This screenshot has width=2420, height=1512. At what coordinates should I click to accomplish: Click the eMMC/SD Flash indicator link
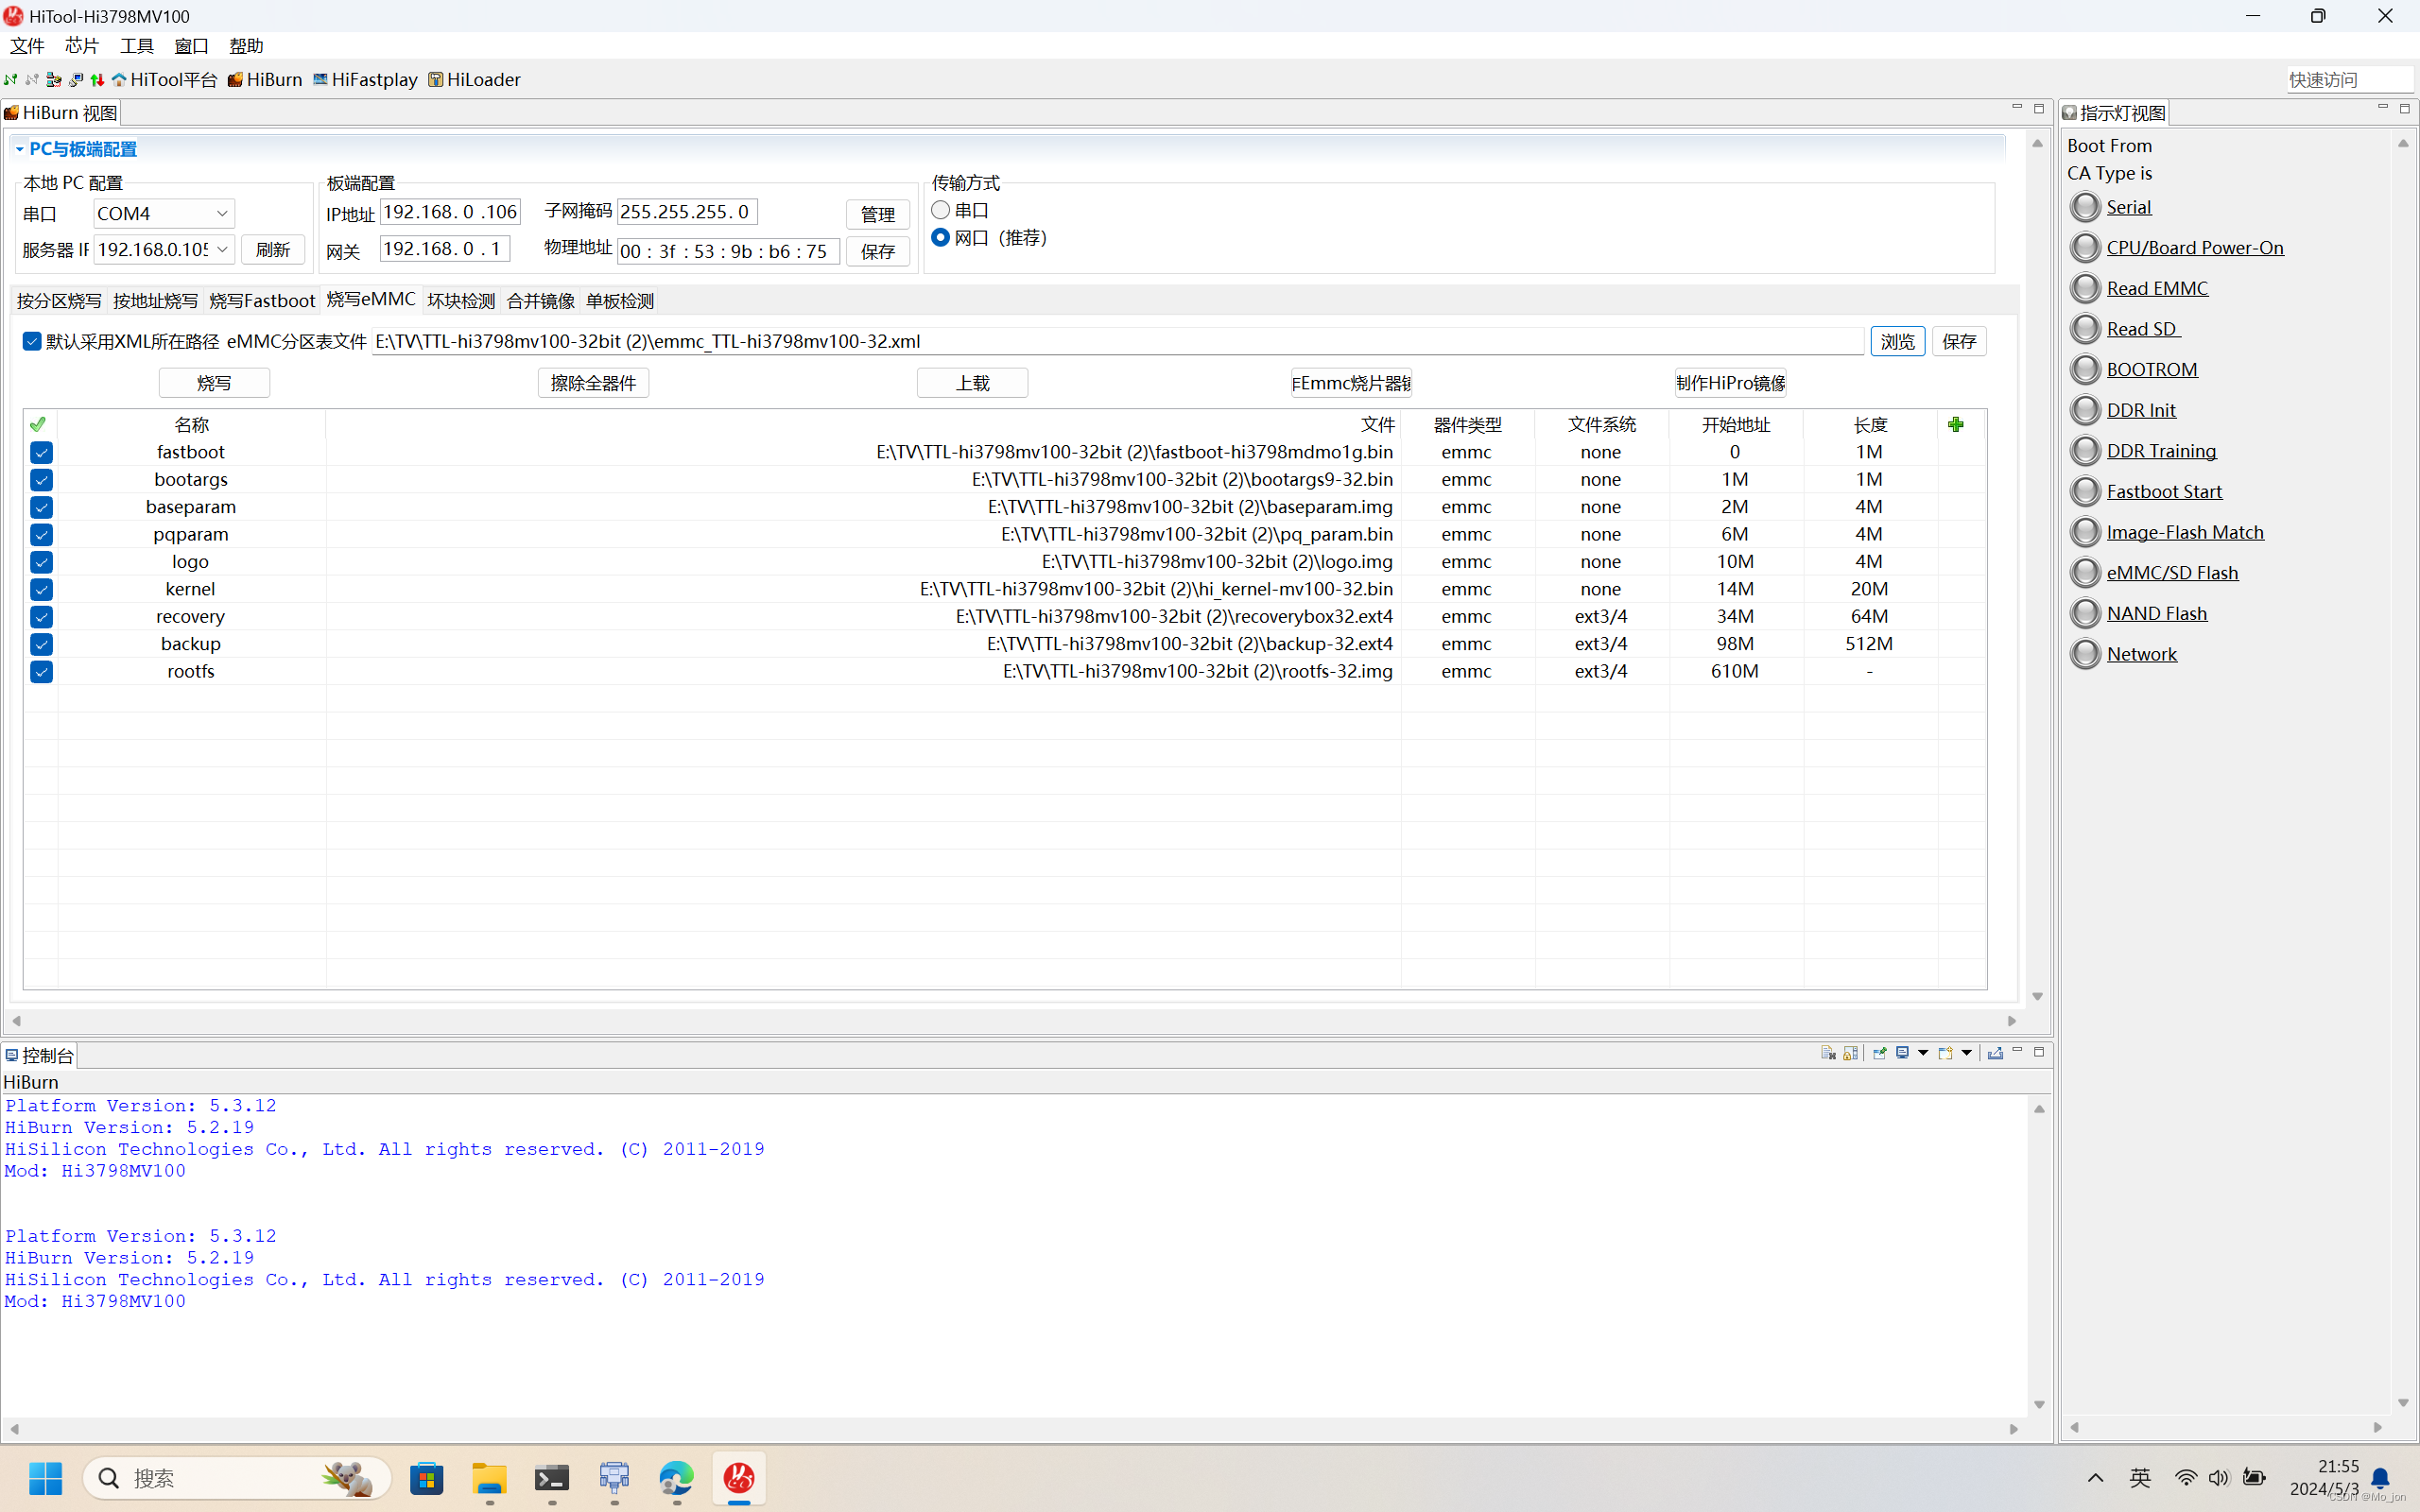tap(2171, 573)
